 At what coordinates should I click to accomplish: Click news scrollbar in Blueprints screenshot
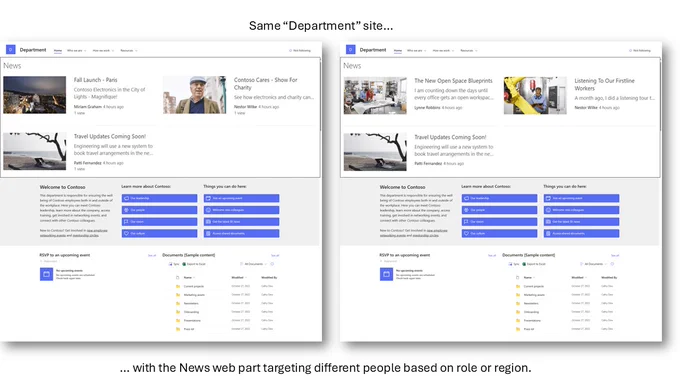[660, 95]
